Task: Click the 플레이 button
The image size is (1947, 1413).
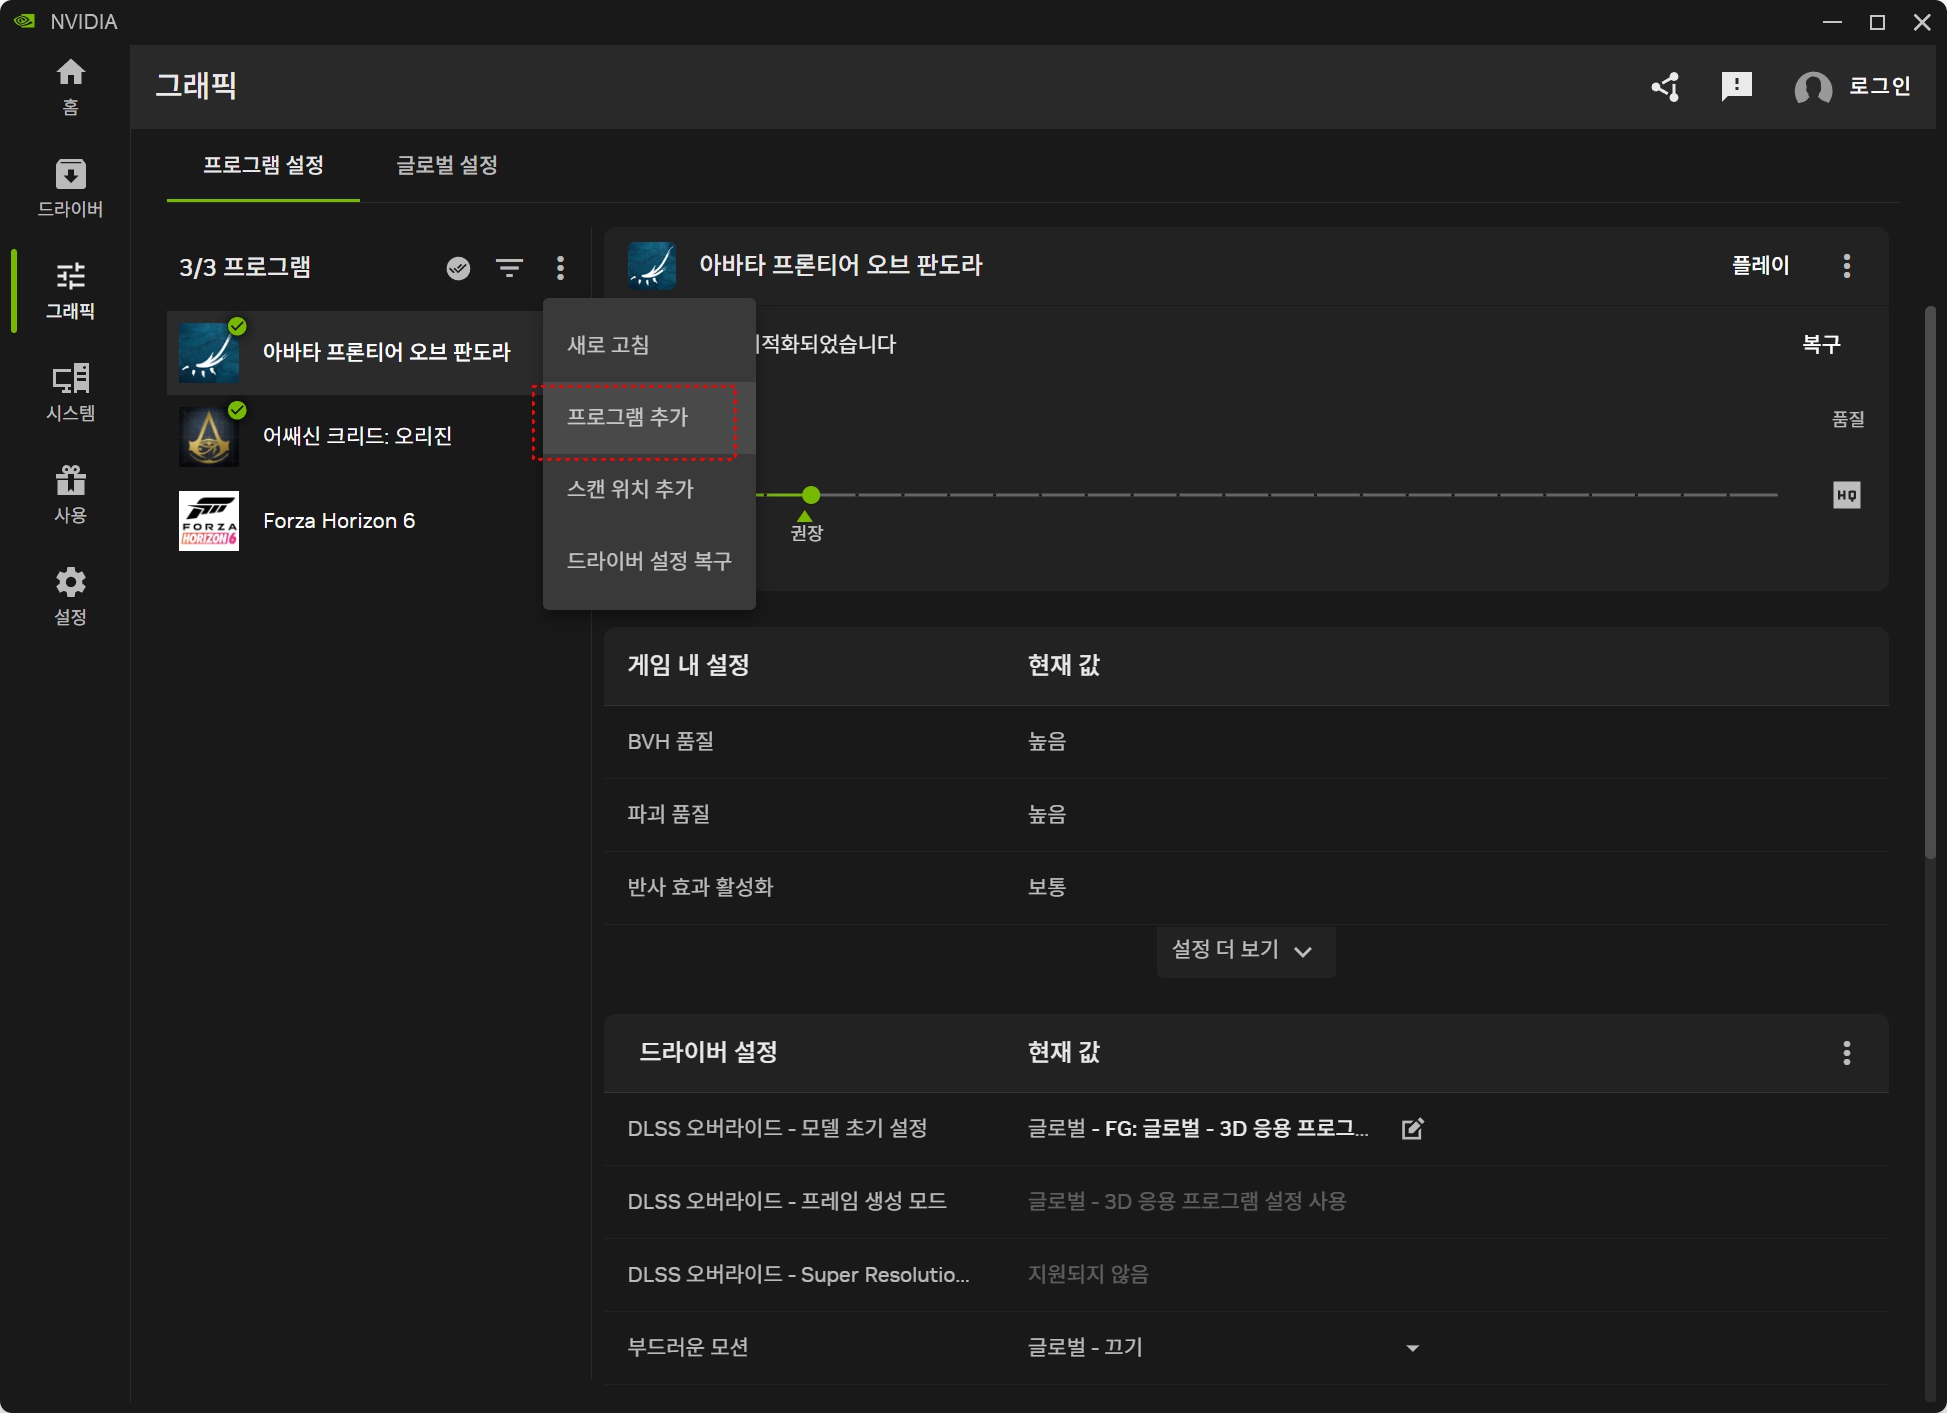Action: tap(1760, 266)
